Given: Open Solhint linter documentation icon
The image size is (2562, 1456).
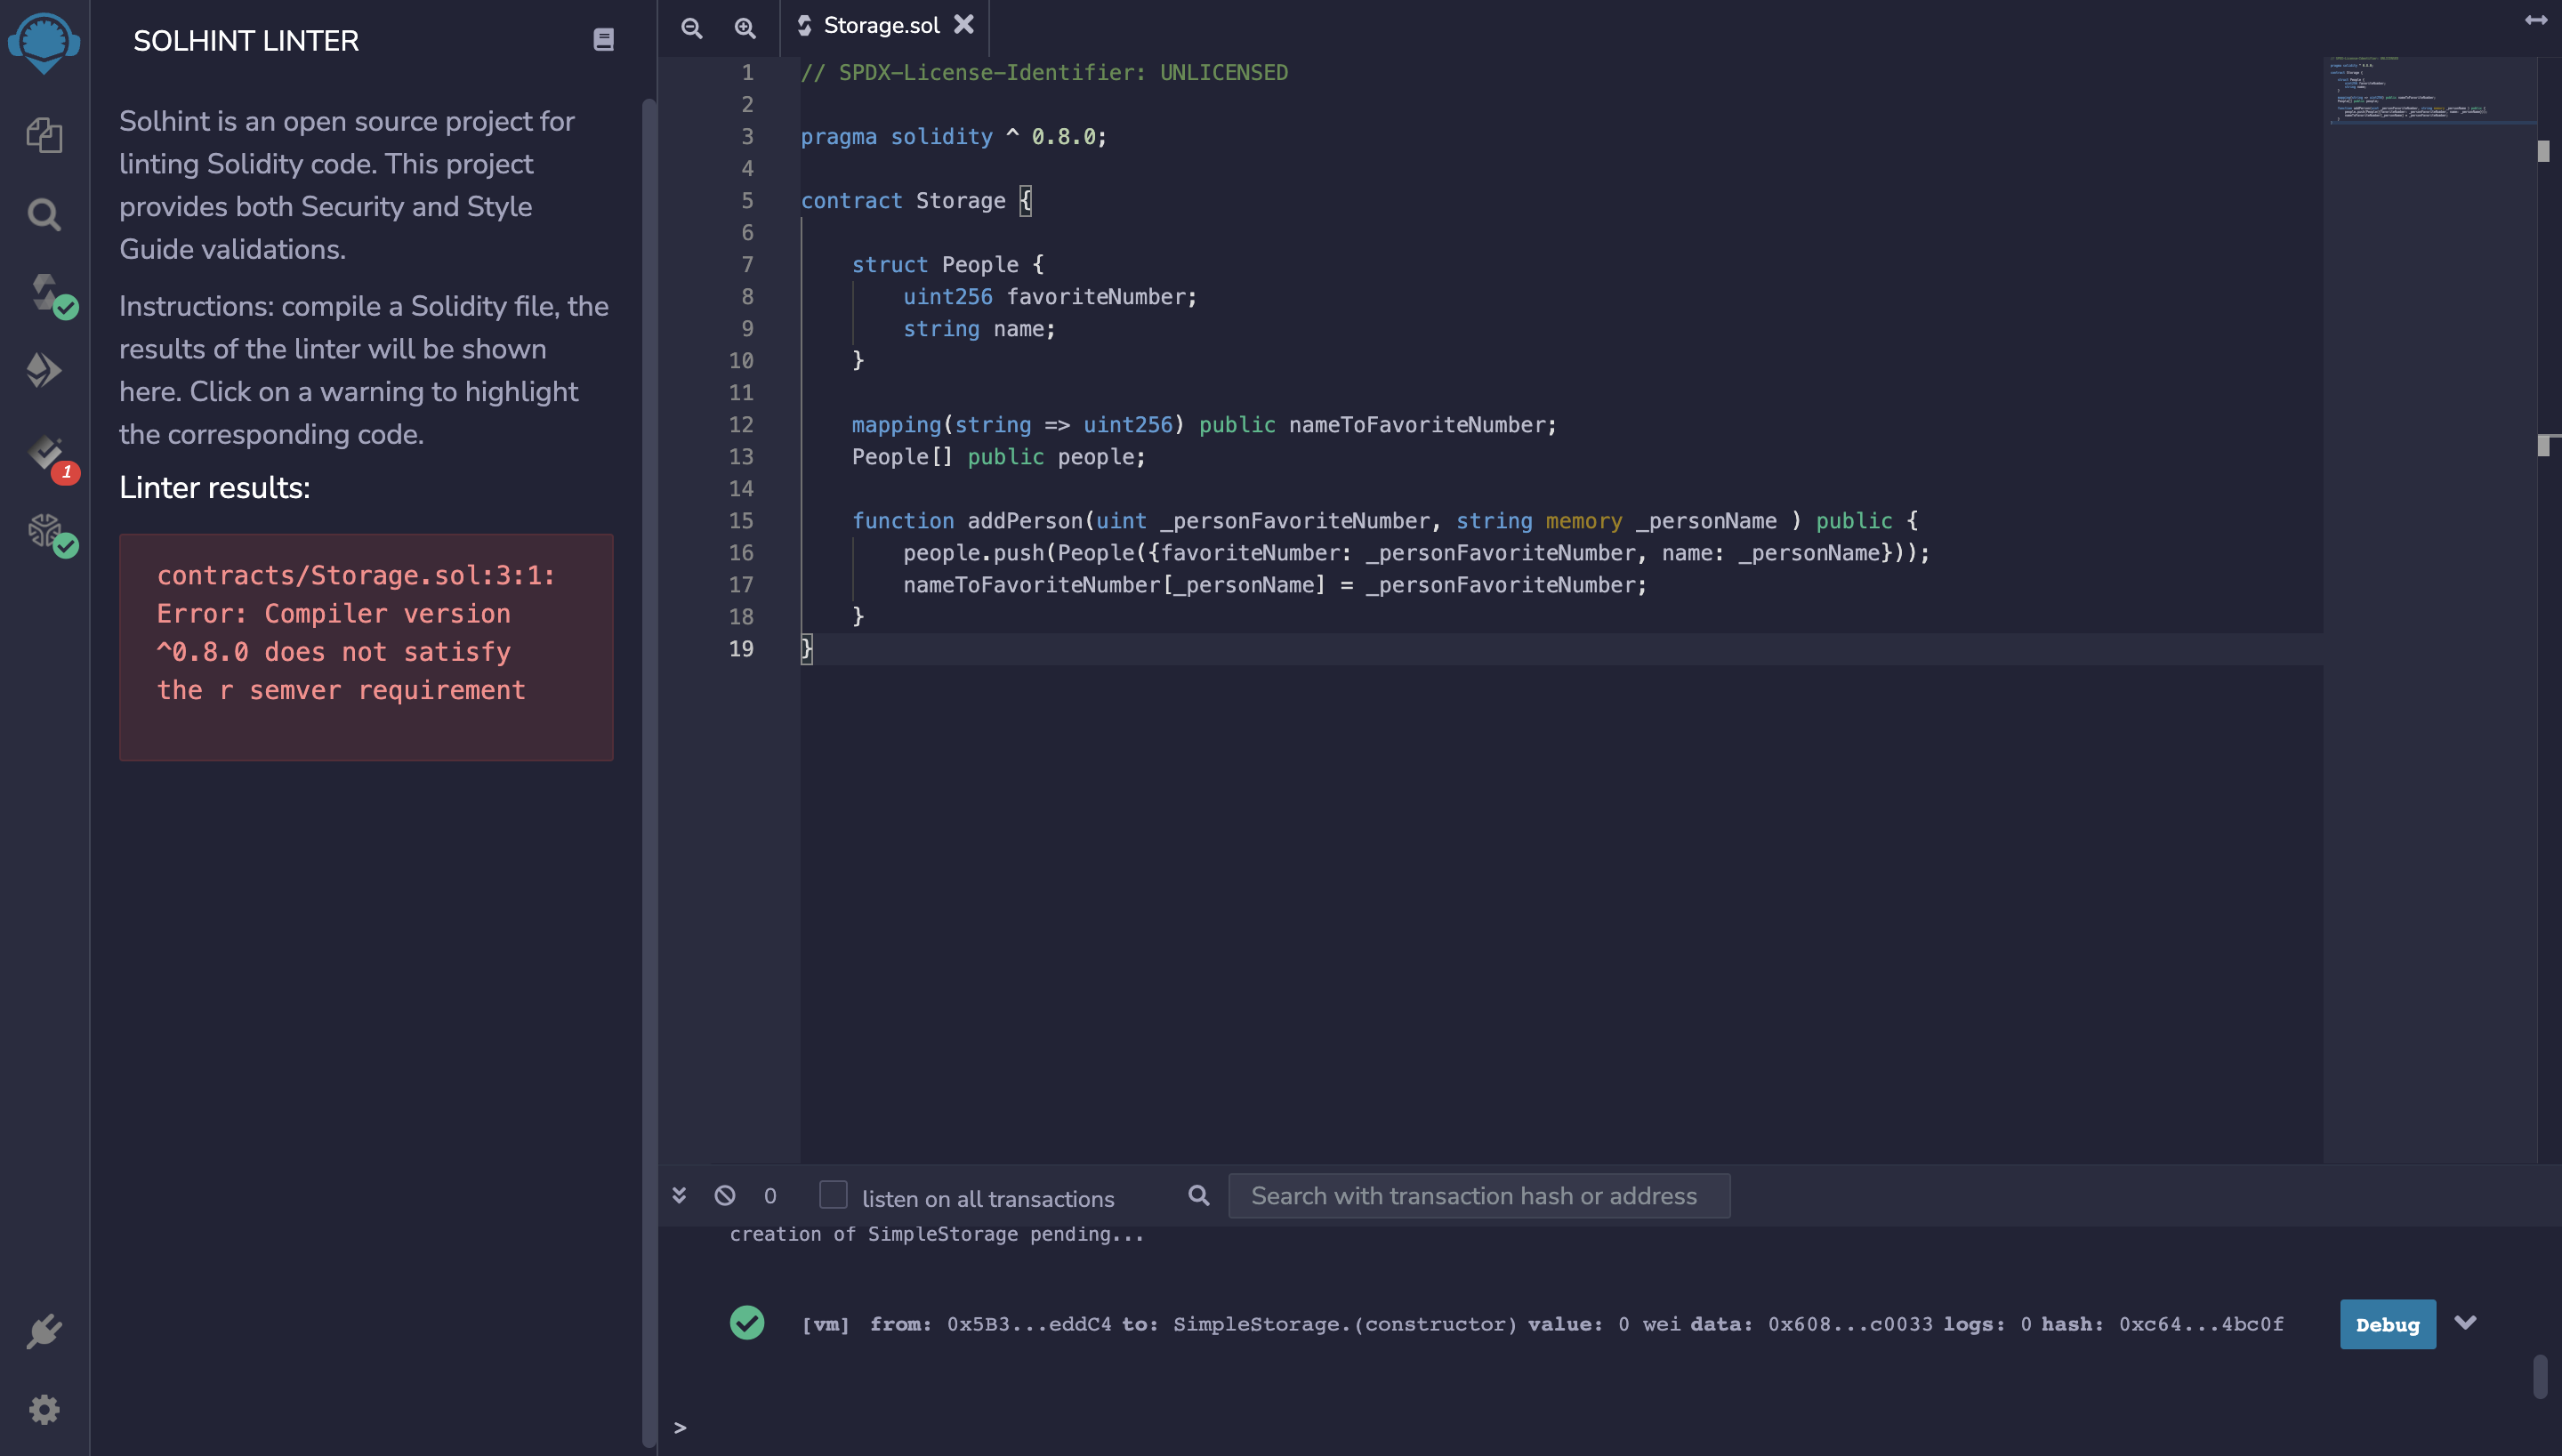Looking at the screenshot, I should tap(603, 40).
